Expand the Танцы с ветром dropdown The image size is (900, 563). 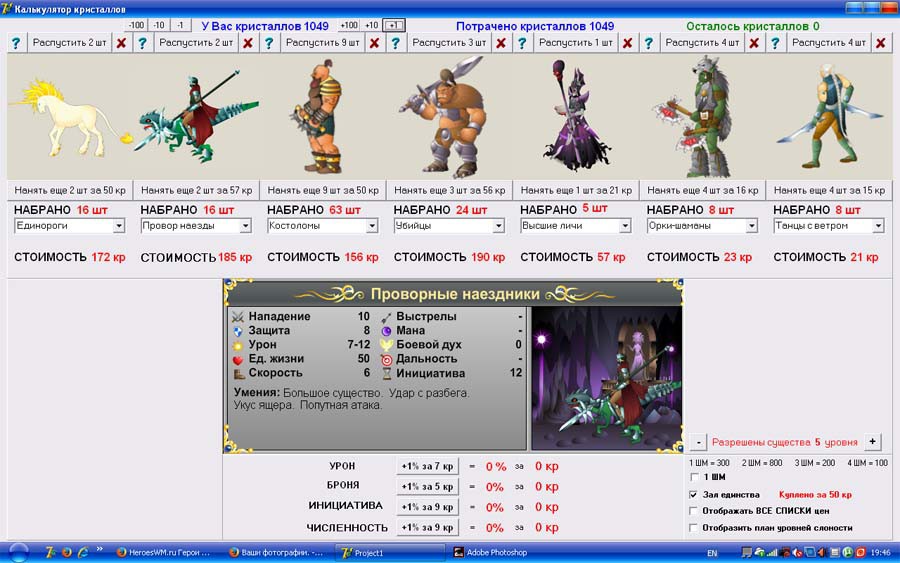(x=878, y=226)
